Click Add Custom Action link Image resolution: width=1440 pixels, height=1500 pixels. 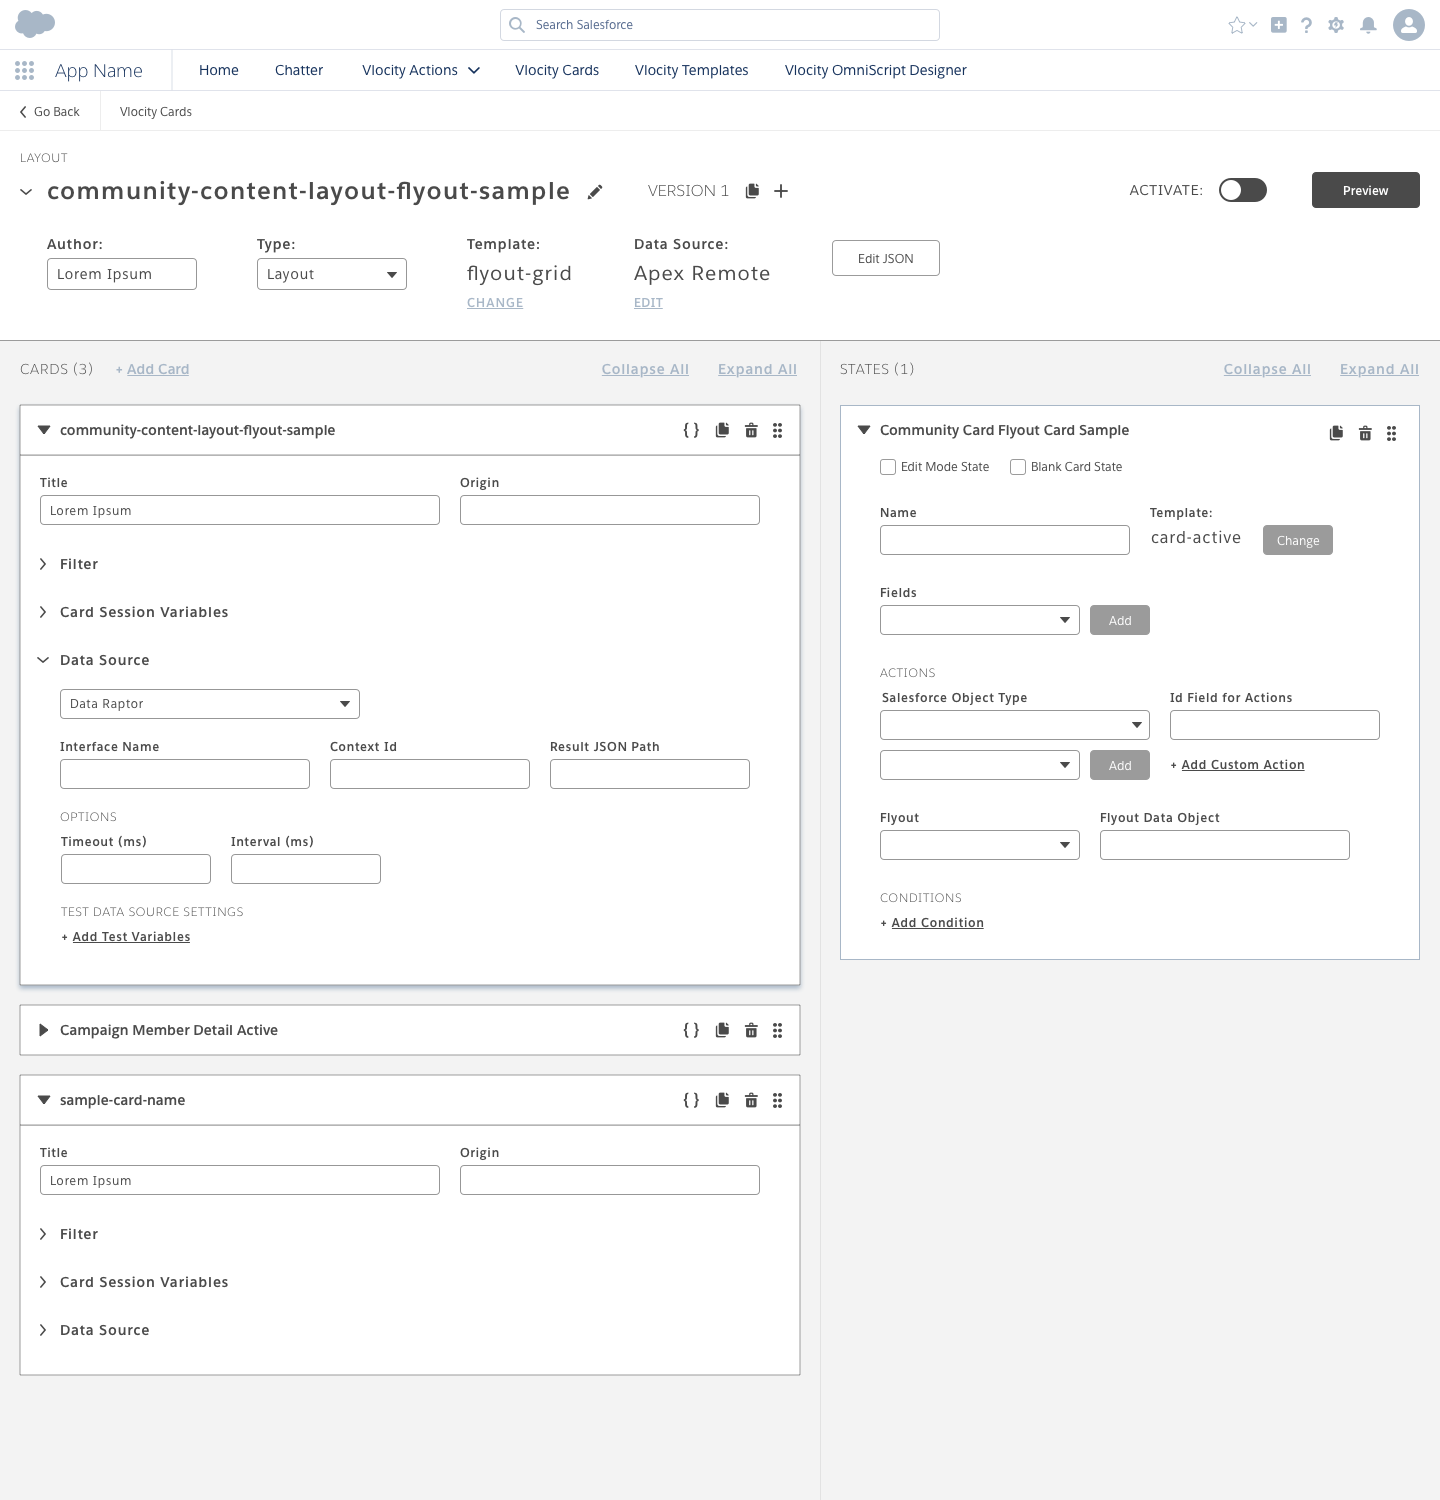click(1243, 765)
